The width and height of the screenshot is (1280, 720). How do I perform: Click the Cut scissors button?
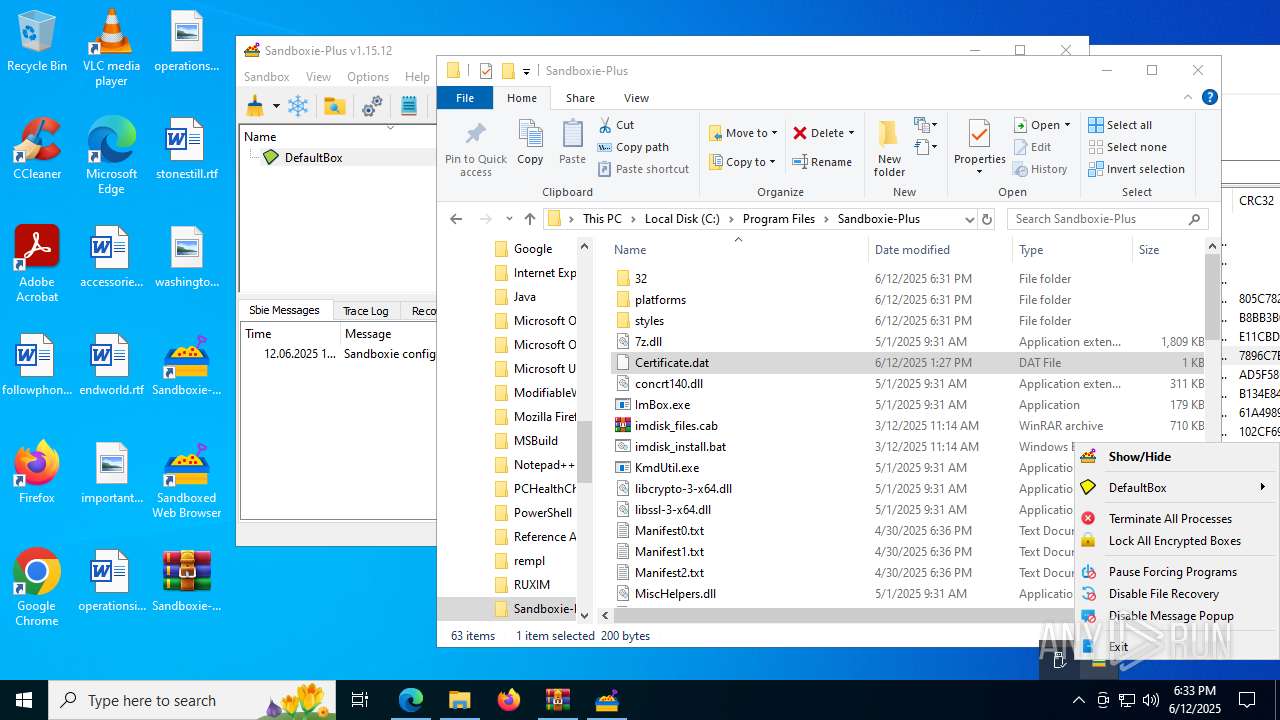(616, 125)
